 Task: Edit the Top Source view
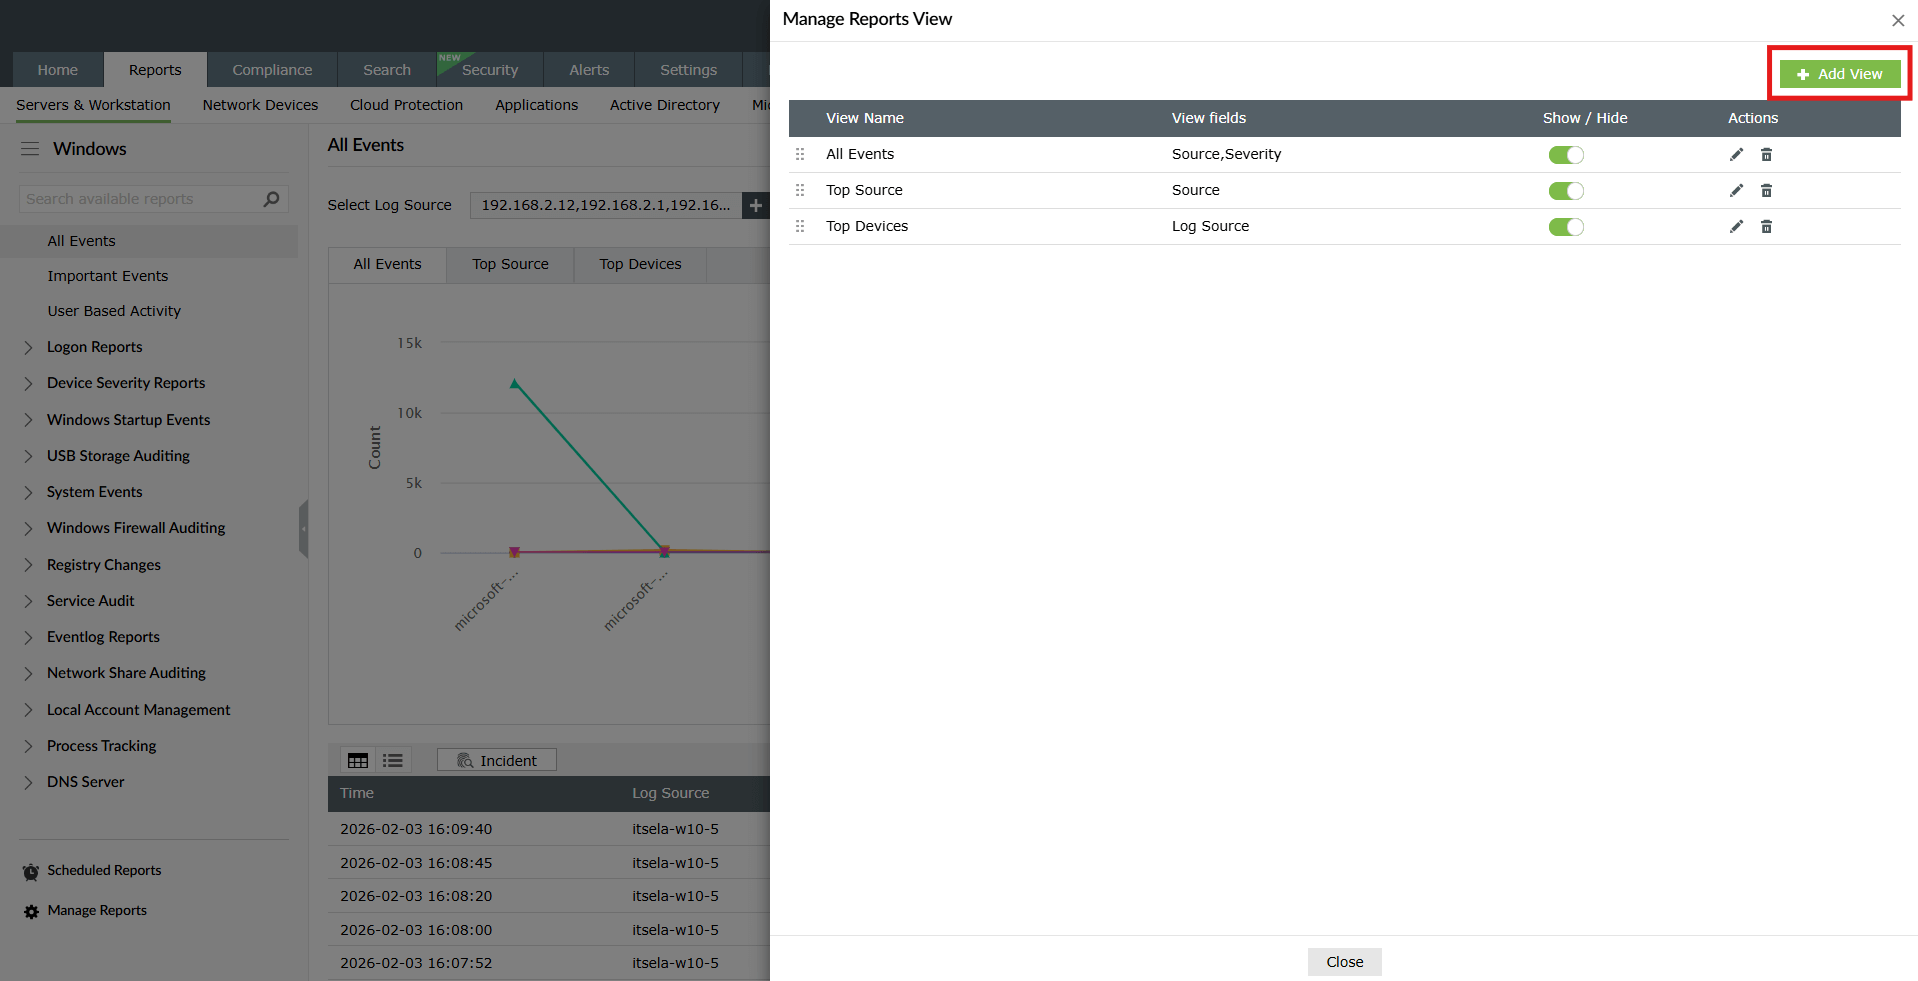(x=1736, y=190)
